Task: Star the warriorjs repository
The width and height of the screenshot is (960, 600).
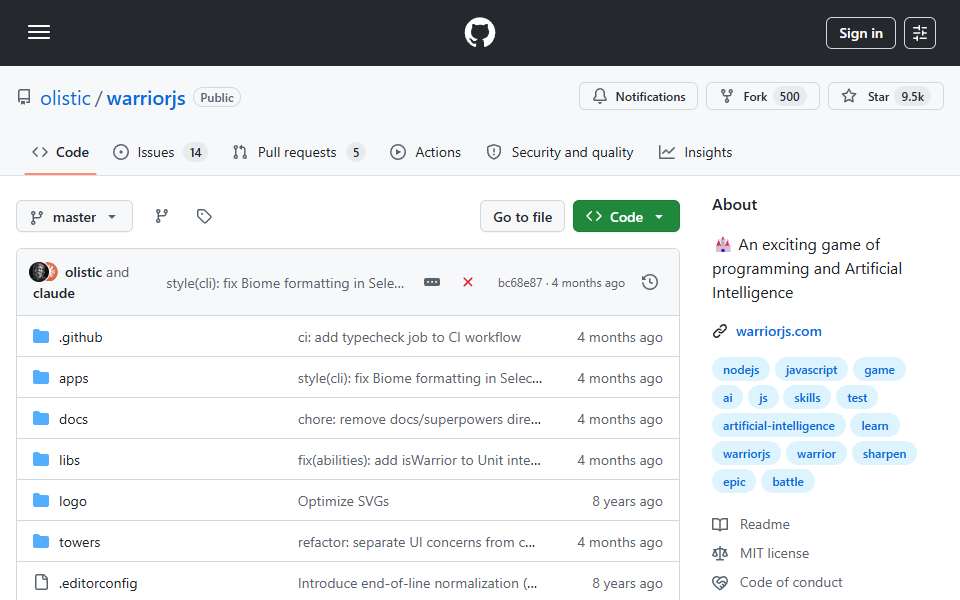Action: [x=885, y=97]
